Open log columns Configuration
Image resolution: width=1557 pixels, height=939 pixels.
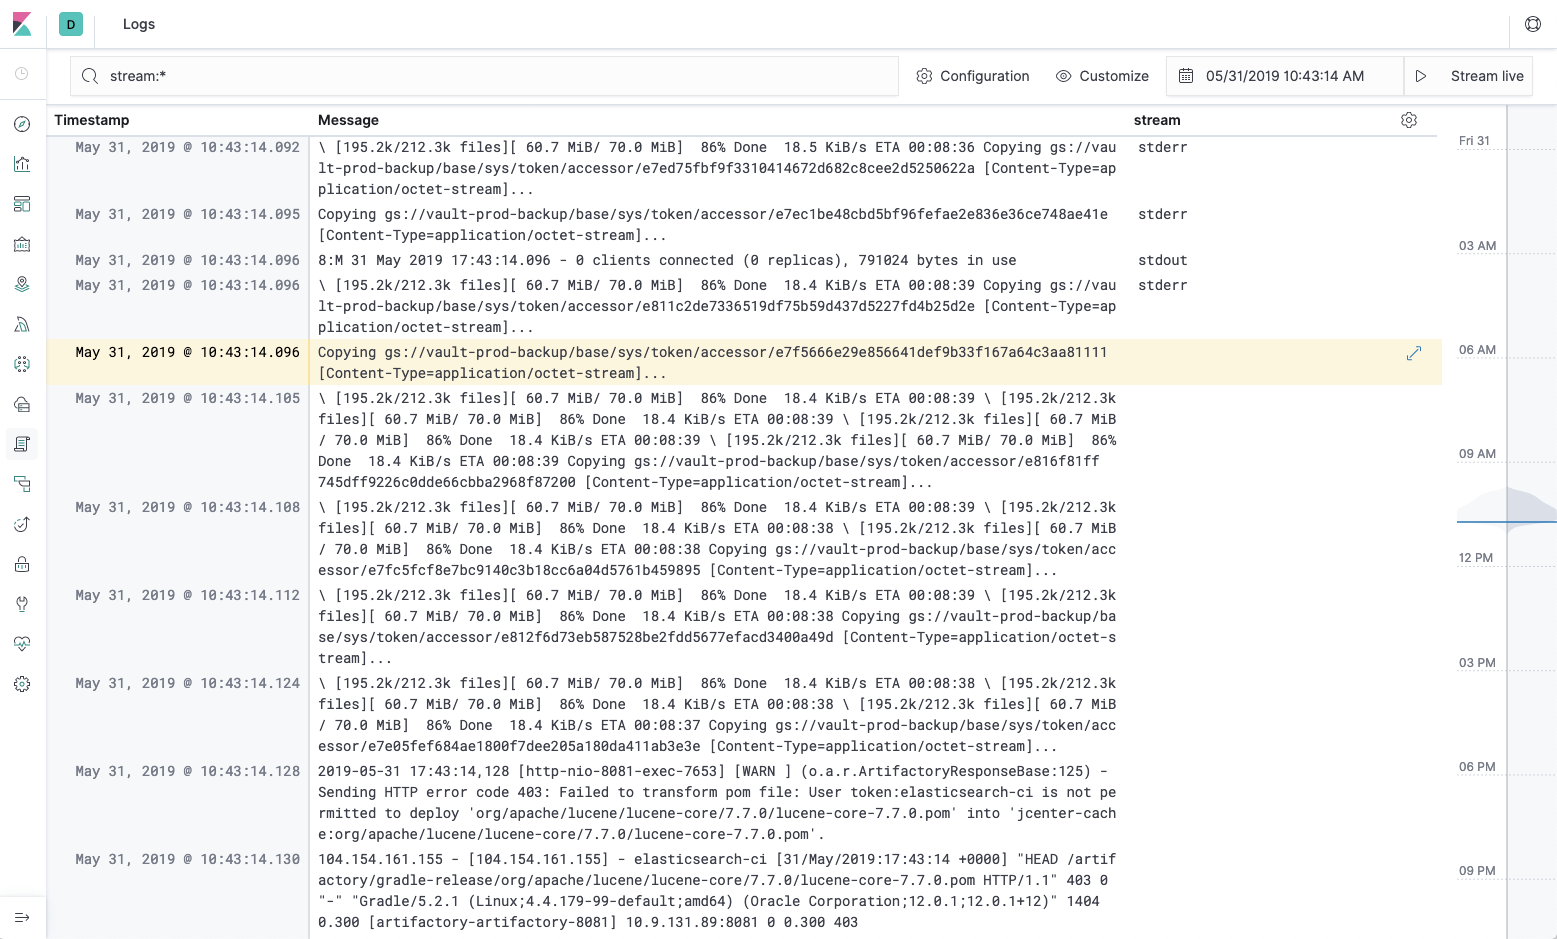[x=972, y=75]
